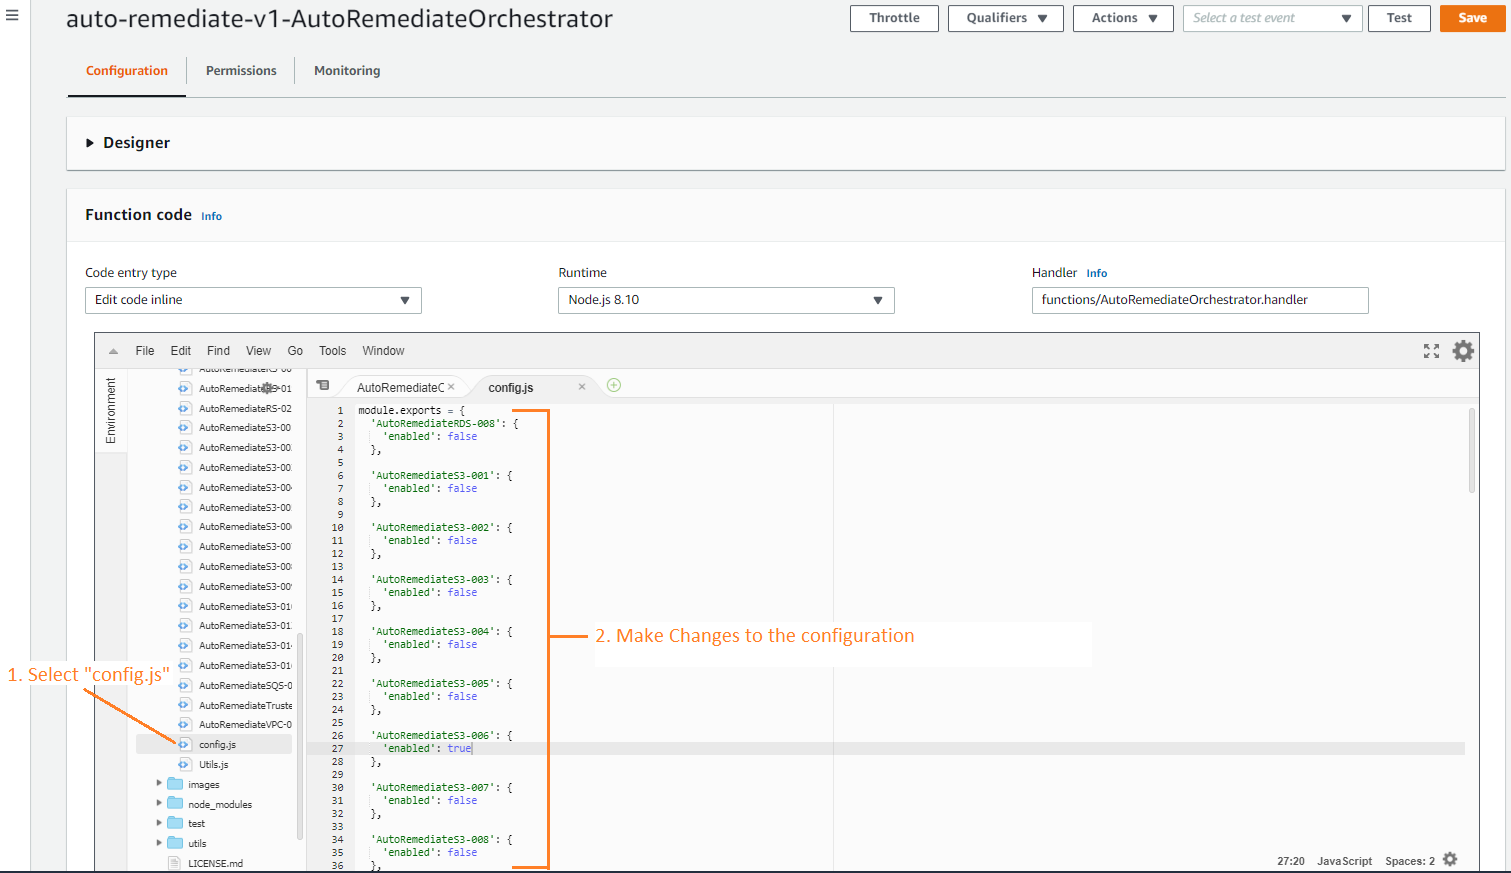Open editor settings with the gear icon
The width and height of the screenshot is (1511, 873).
coord(1463,351)
